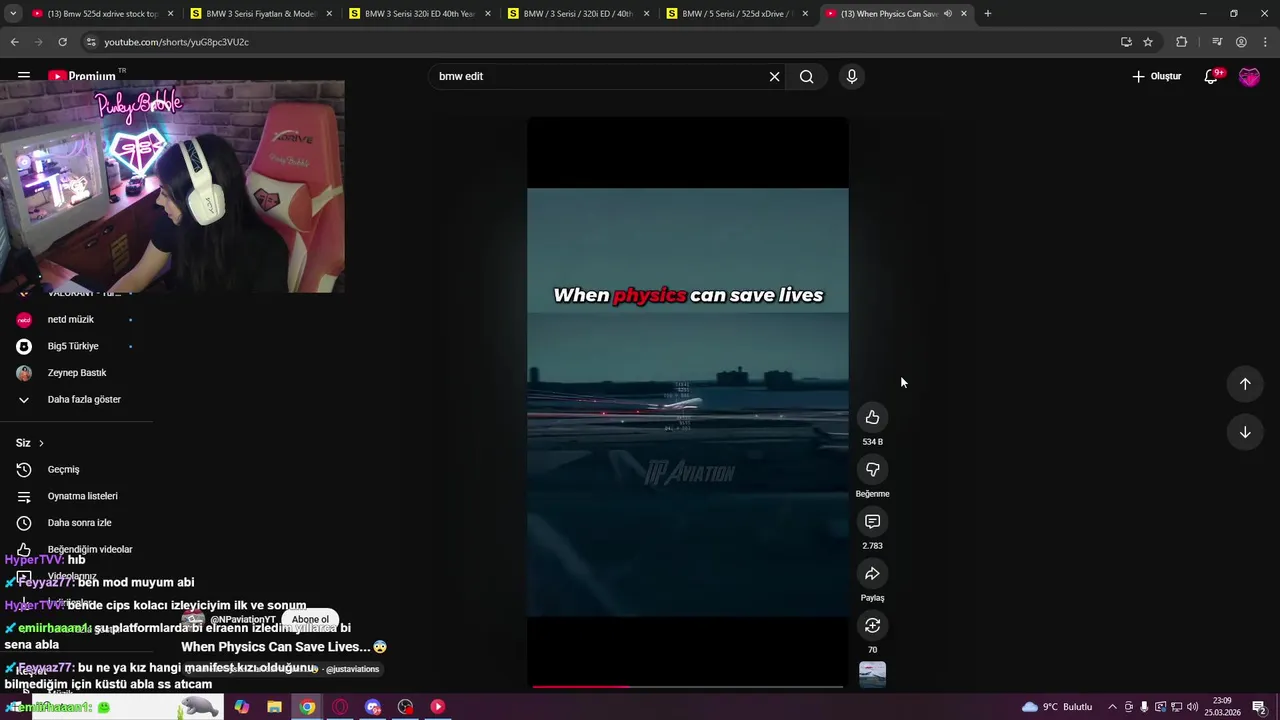The height and width of the screenshot is (720, 1280).
Task: Reload the page
Action: click(x=62, y=42)
